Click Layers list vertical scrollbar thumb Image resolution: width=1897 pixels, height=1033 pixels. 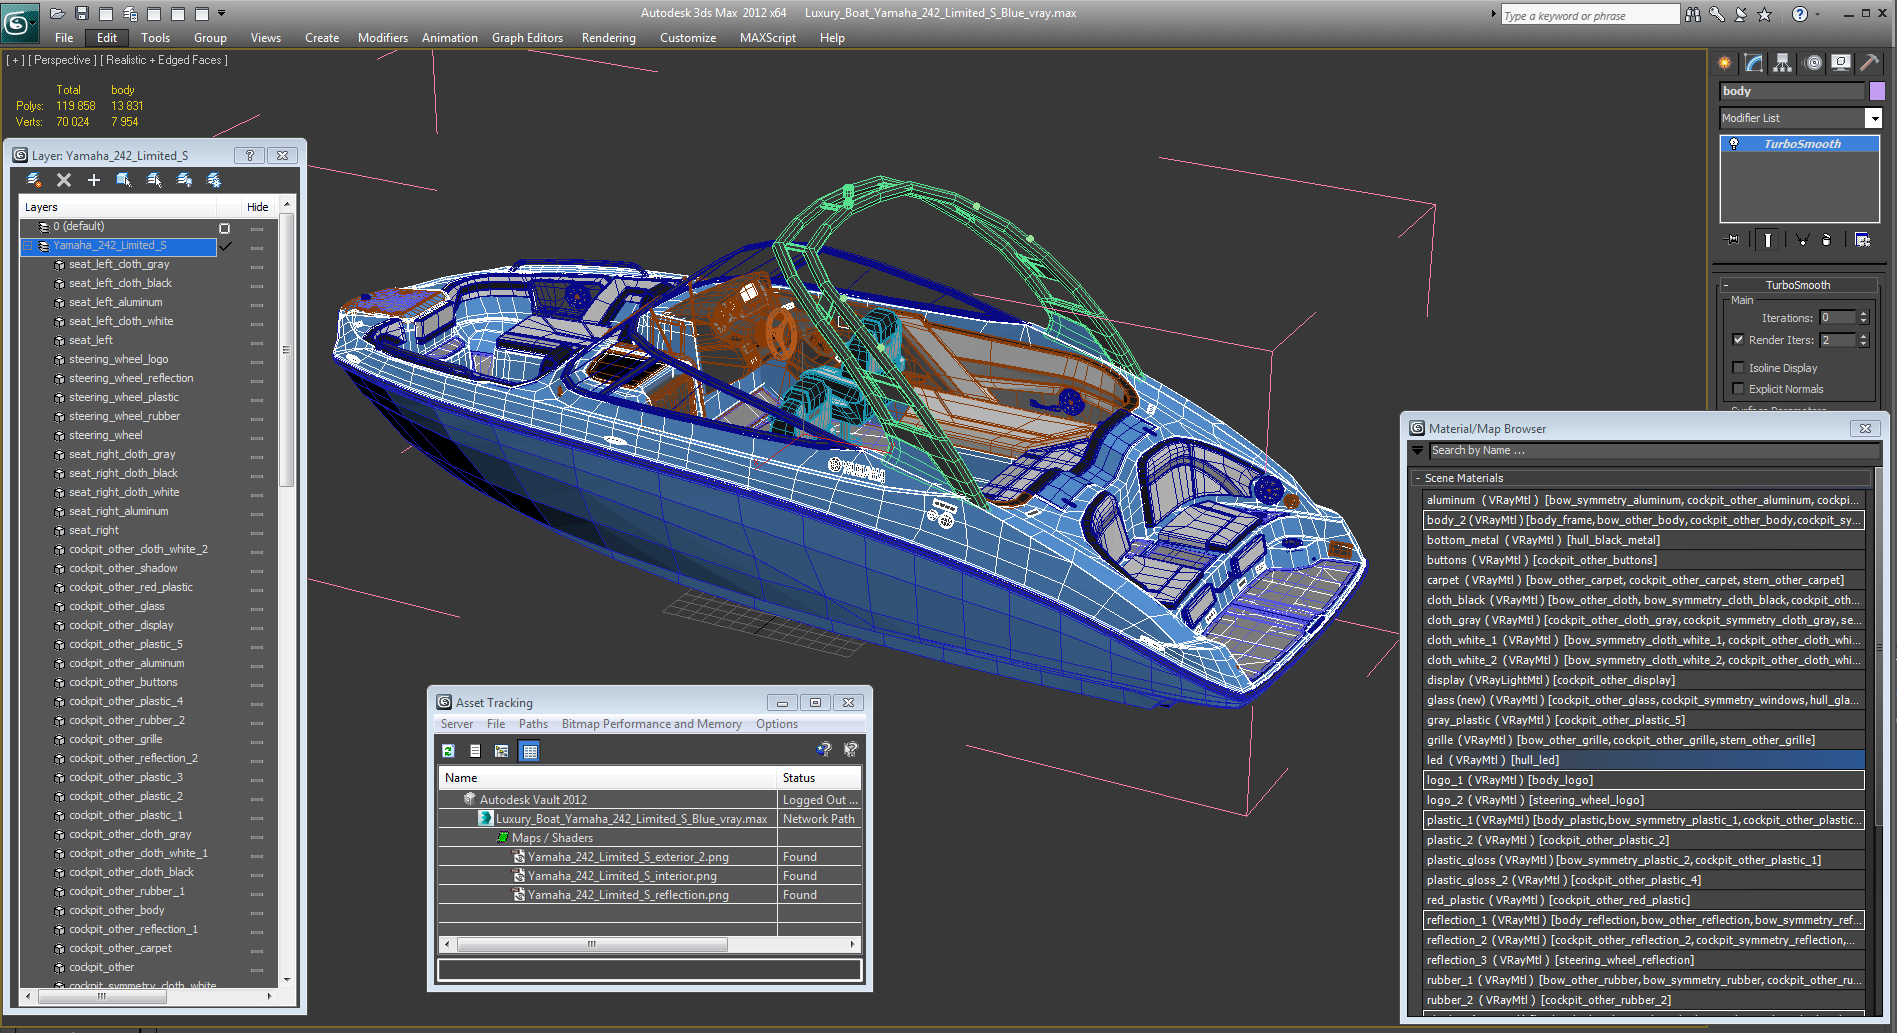click(x=287, y=350)
